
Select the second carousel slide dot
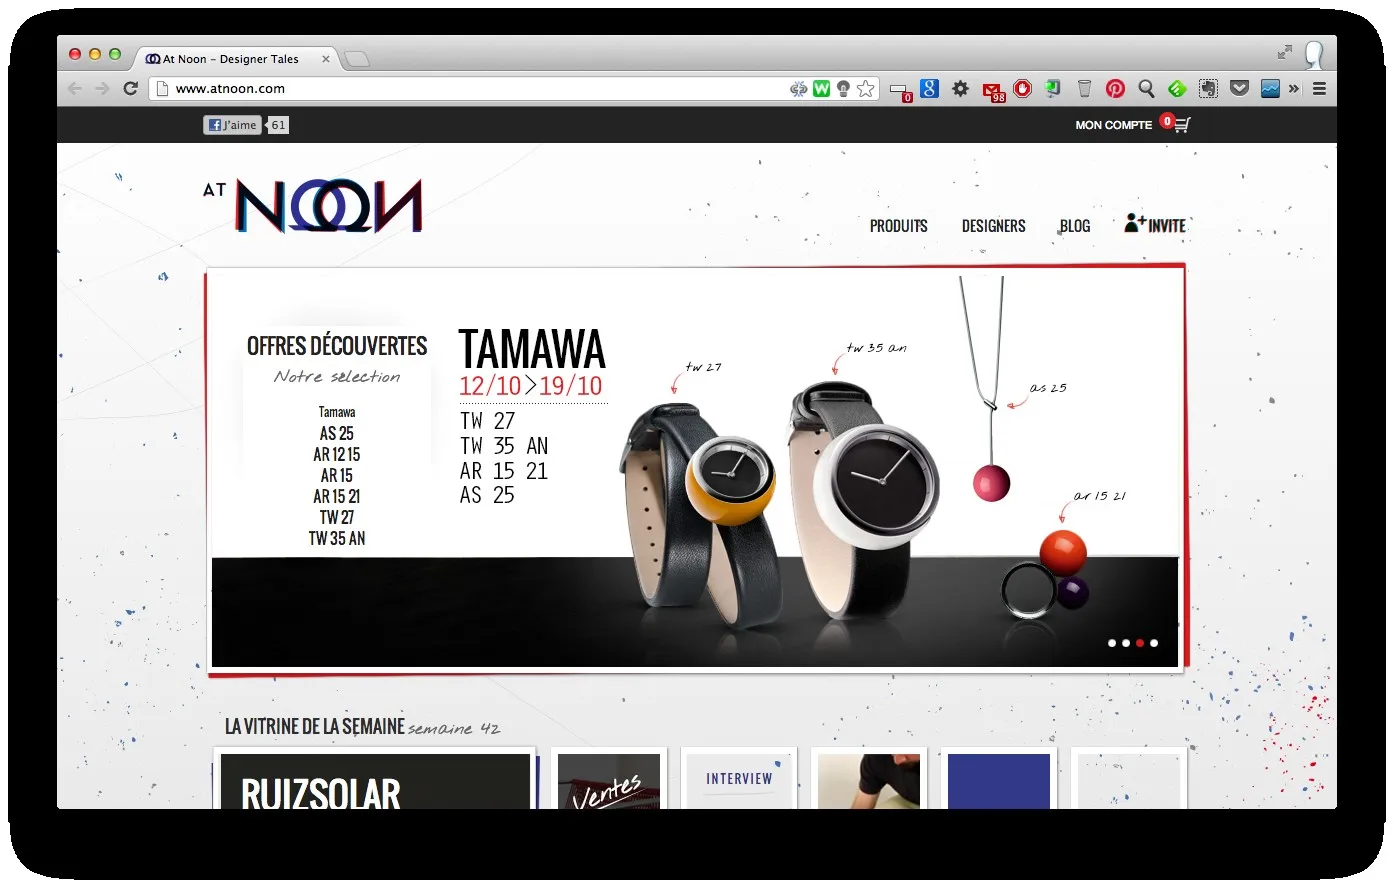point(1126,643)
